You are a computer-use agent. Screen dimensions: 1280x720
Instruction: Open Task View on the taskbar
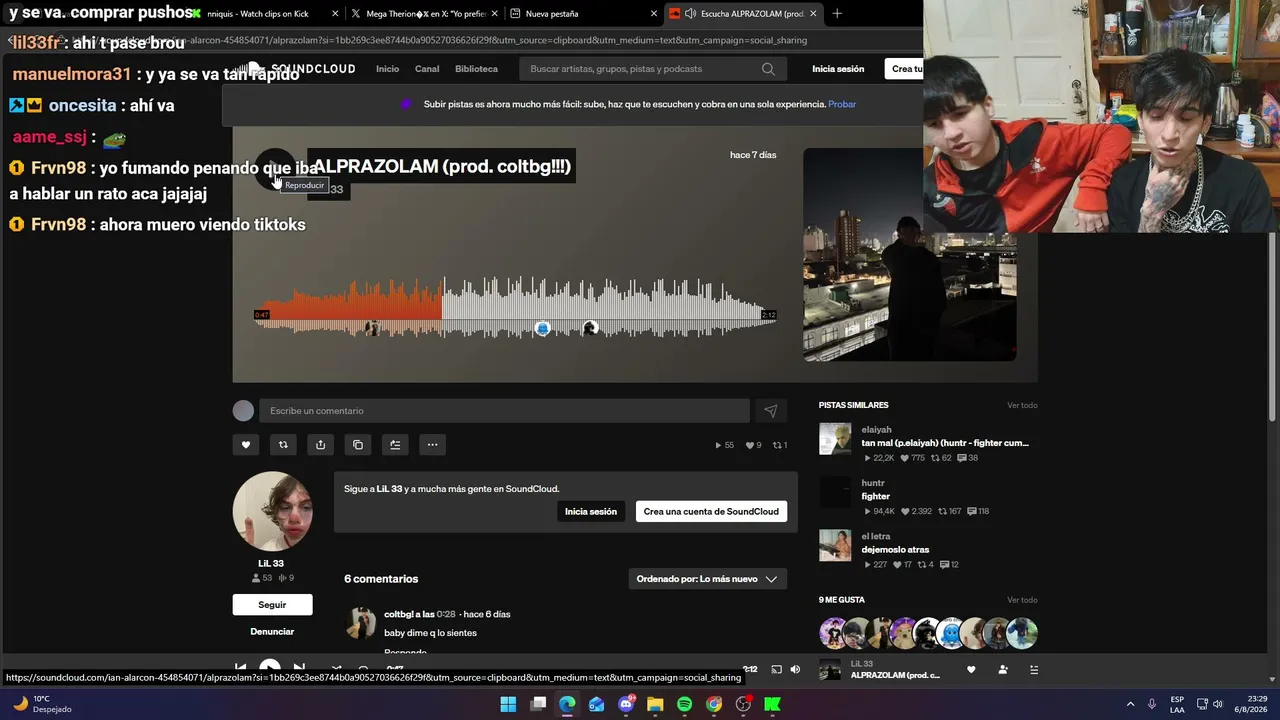pyautogui.click(x=538, y=704)
